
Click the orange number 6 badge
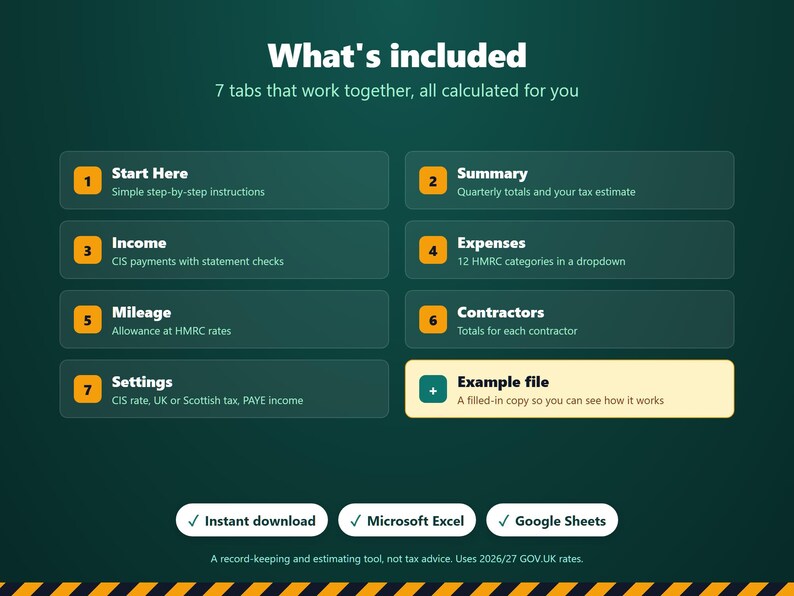pyautogui.click(x=433, y=320)
